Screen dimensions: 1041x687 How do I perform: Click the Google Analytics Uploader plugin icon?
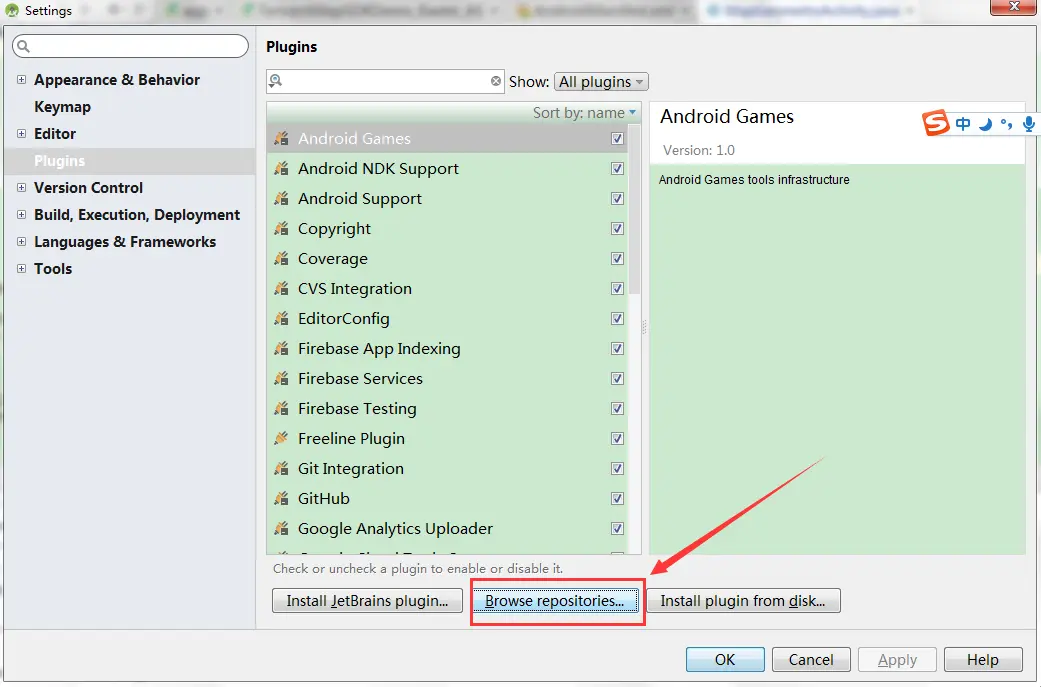tap(281, 528)
